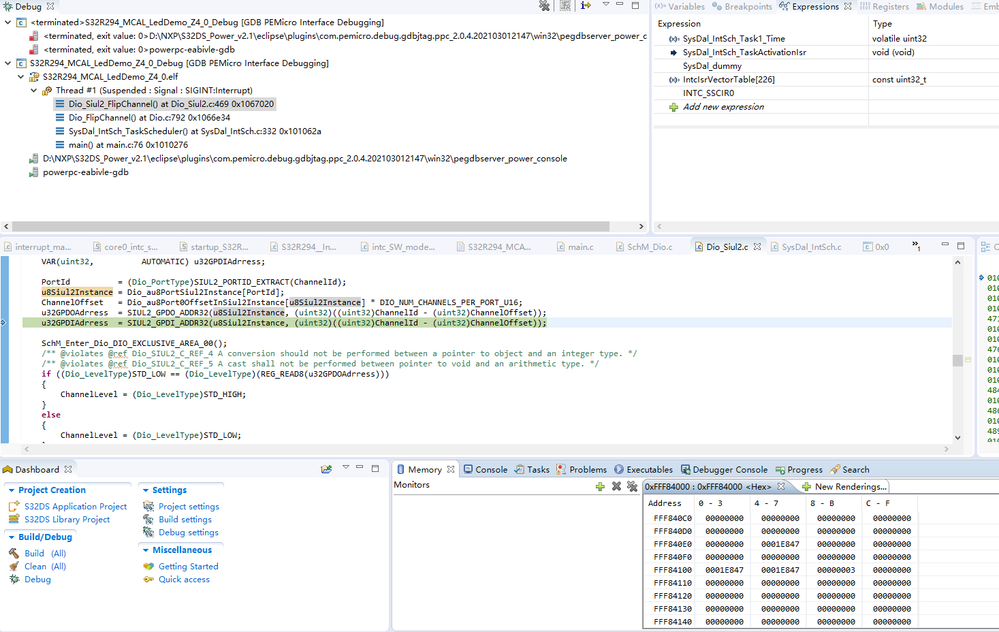
Task: Select expression INTC_SSCIR0
Action: 708,93
